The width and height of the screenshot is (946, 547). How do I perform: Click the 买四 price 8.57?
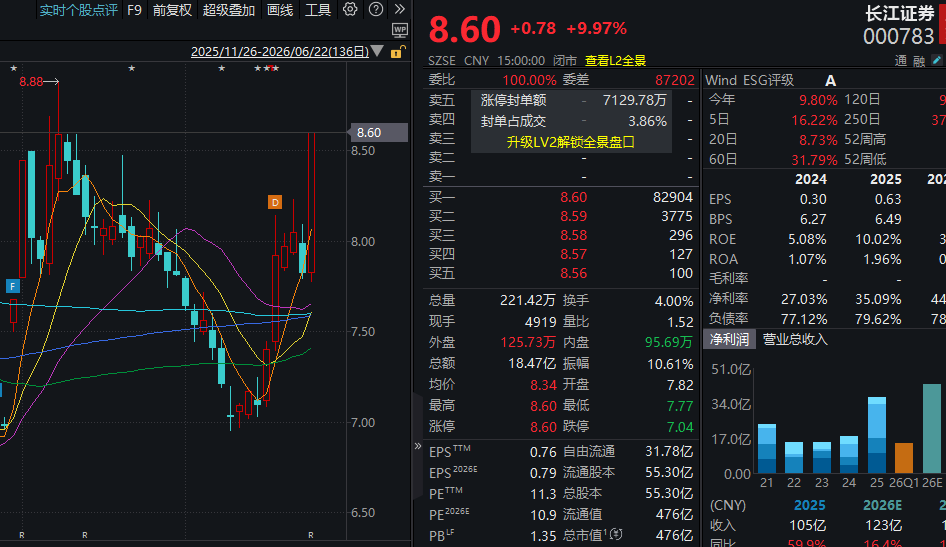click(573, 255)
